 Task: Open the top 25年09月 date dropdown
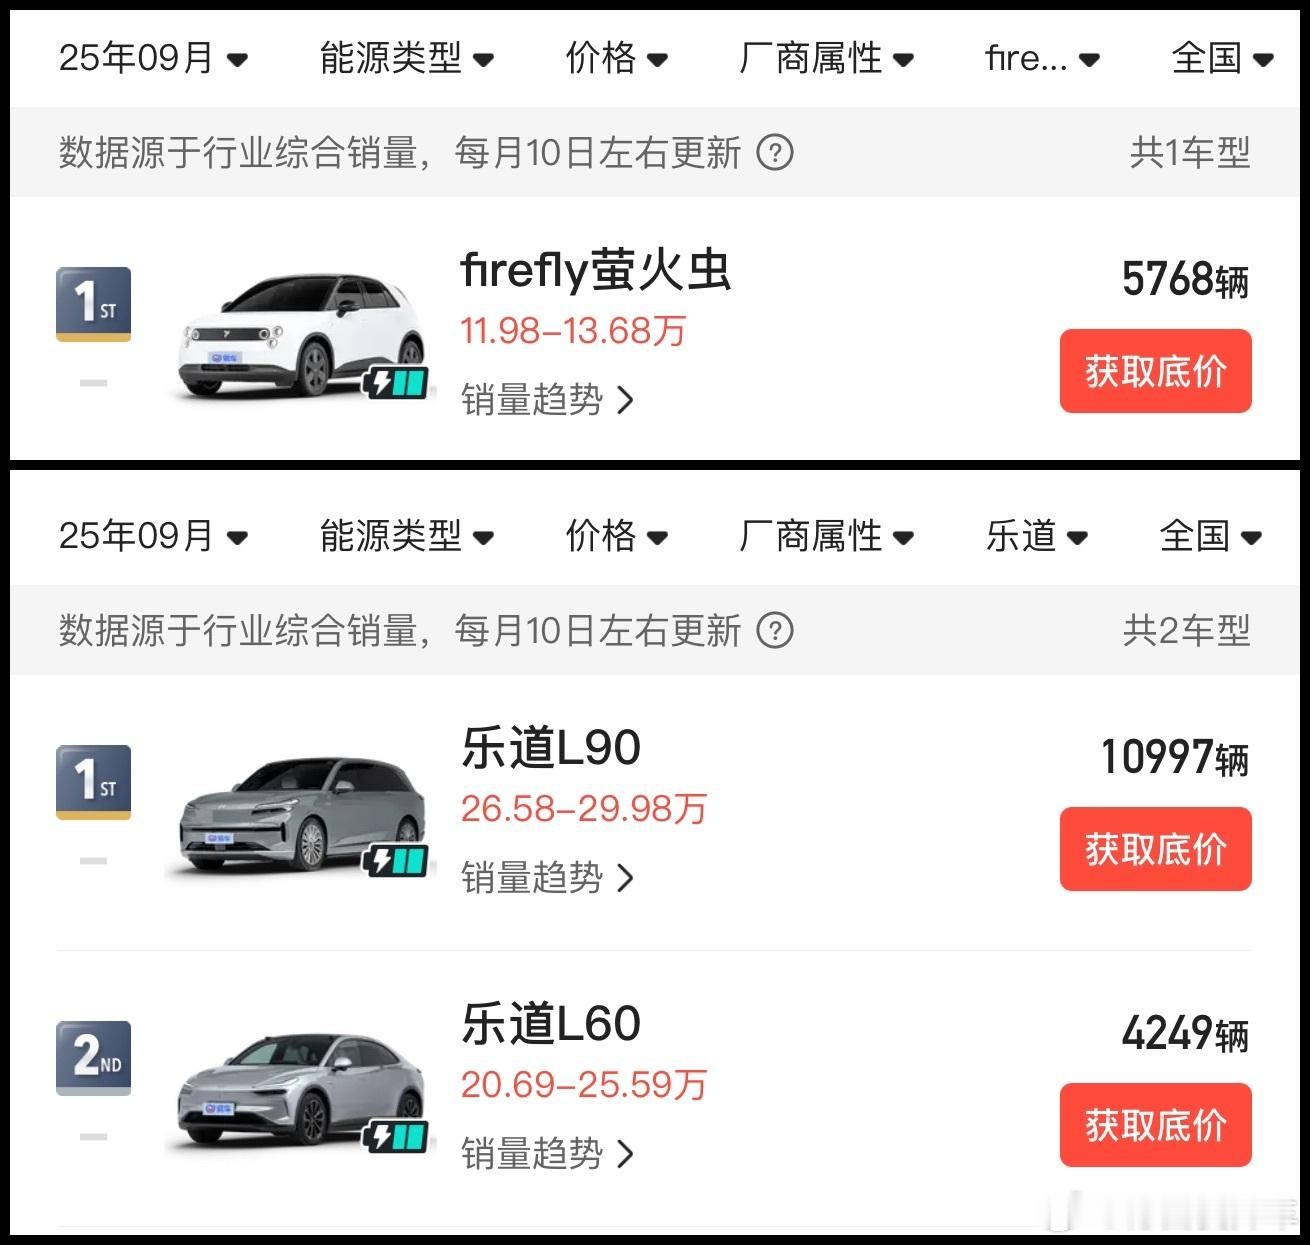tap(153, 58)
